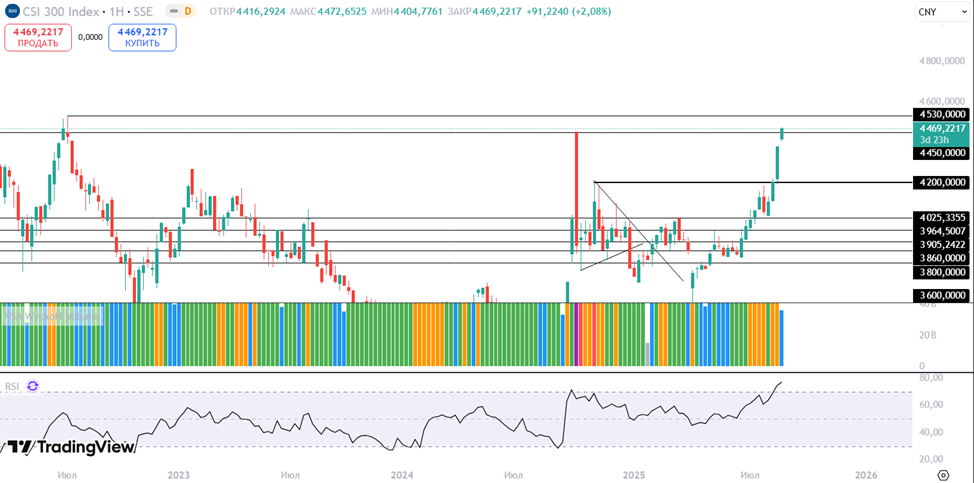Viewport: 974px width, 483px height.
Task: Click the current price 4469,2217 axis label
Action: click(941, 128)
